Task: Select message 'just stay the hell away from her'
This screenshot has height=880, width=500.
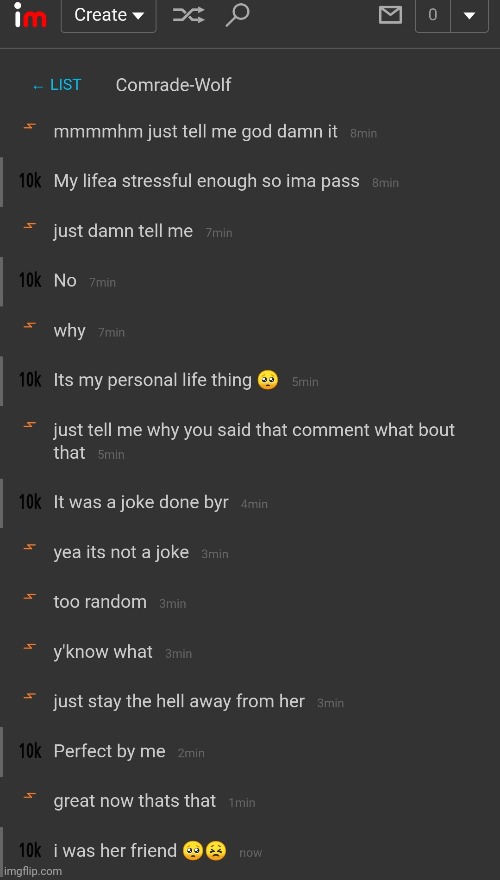Action: click(x=179, y=701)
